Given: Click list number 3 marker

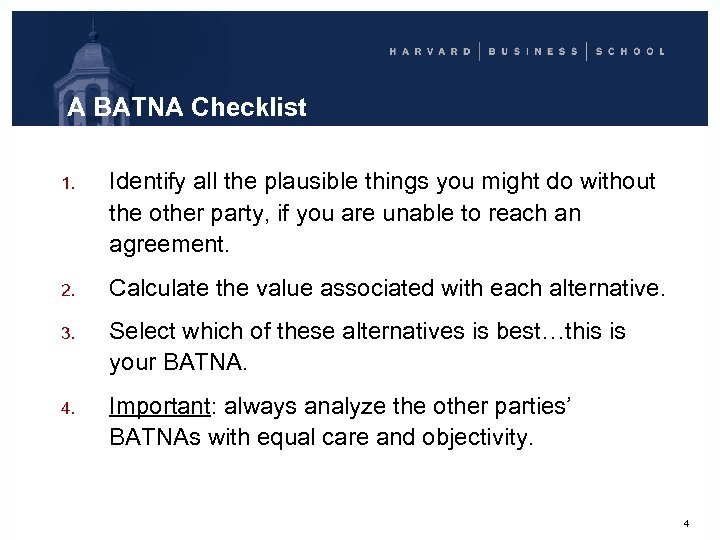Looking at the screenshot, I should (x=68, y=333).
